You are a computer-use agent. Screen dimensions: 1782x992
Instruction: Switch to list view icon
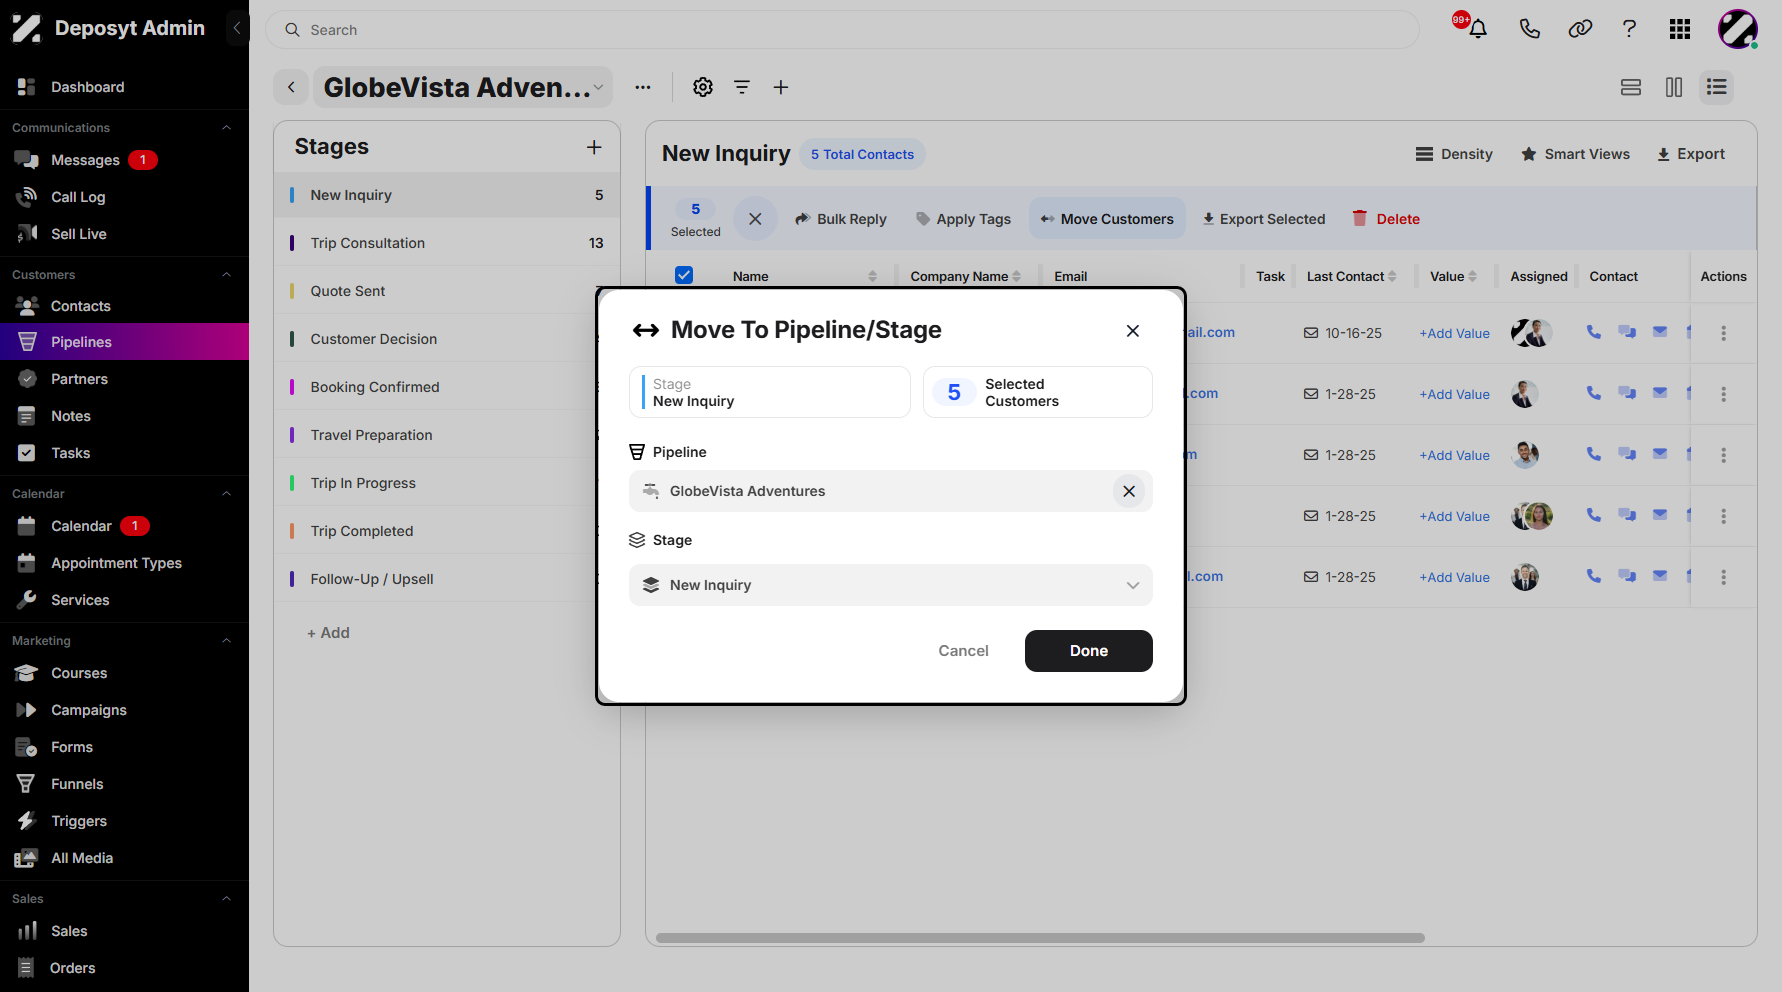click(1717, 87)
